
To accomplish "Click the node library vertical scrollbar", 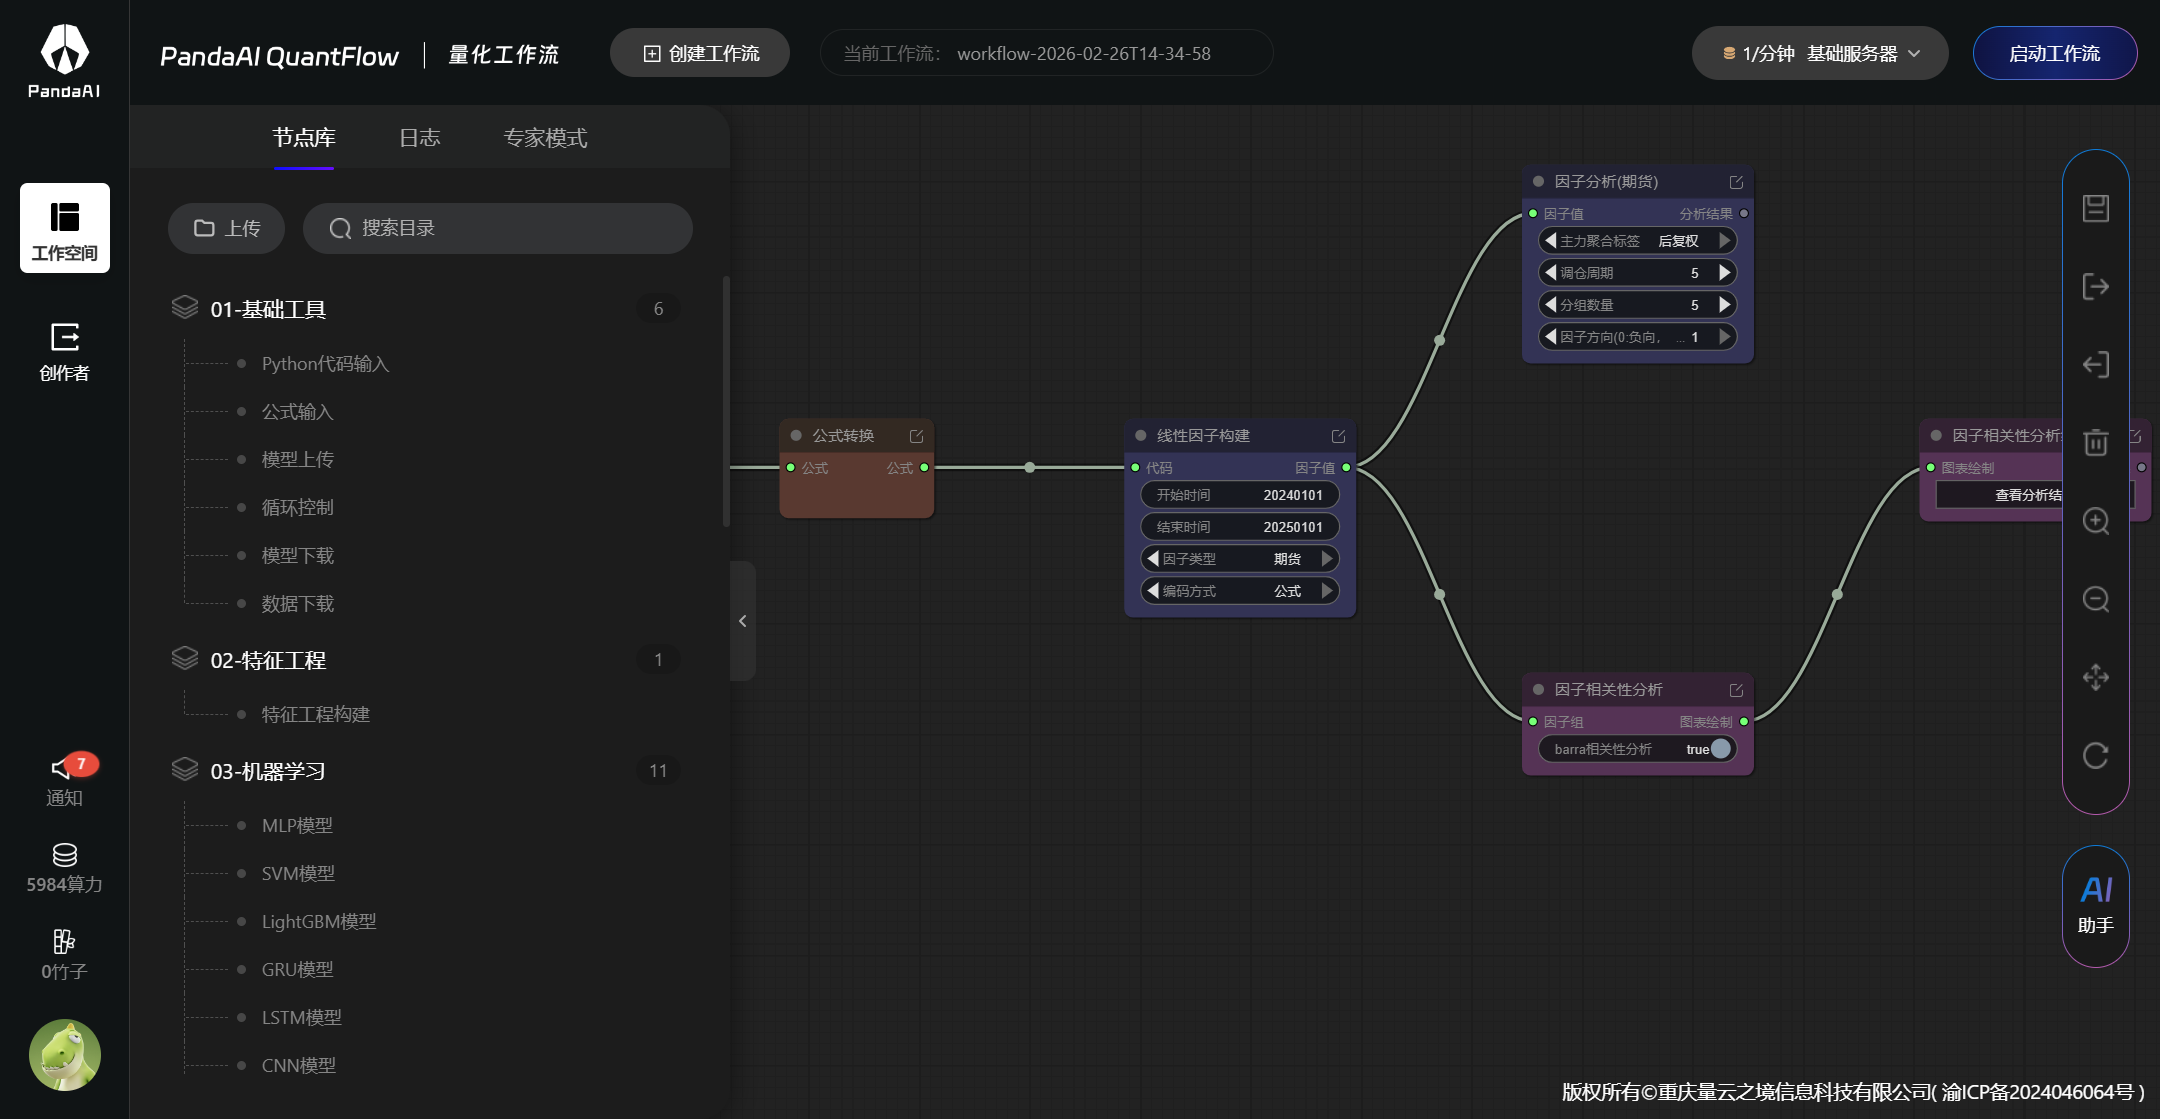I will (x=726, y=401).
